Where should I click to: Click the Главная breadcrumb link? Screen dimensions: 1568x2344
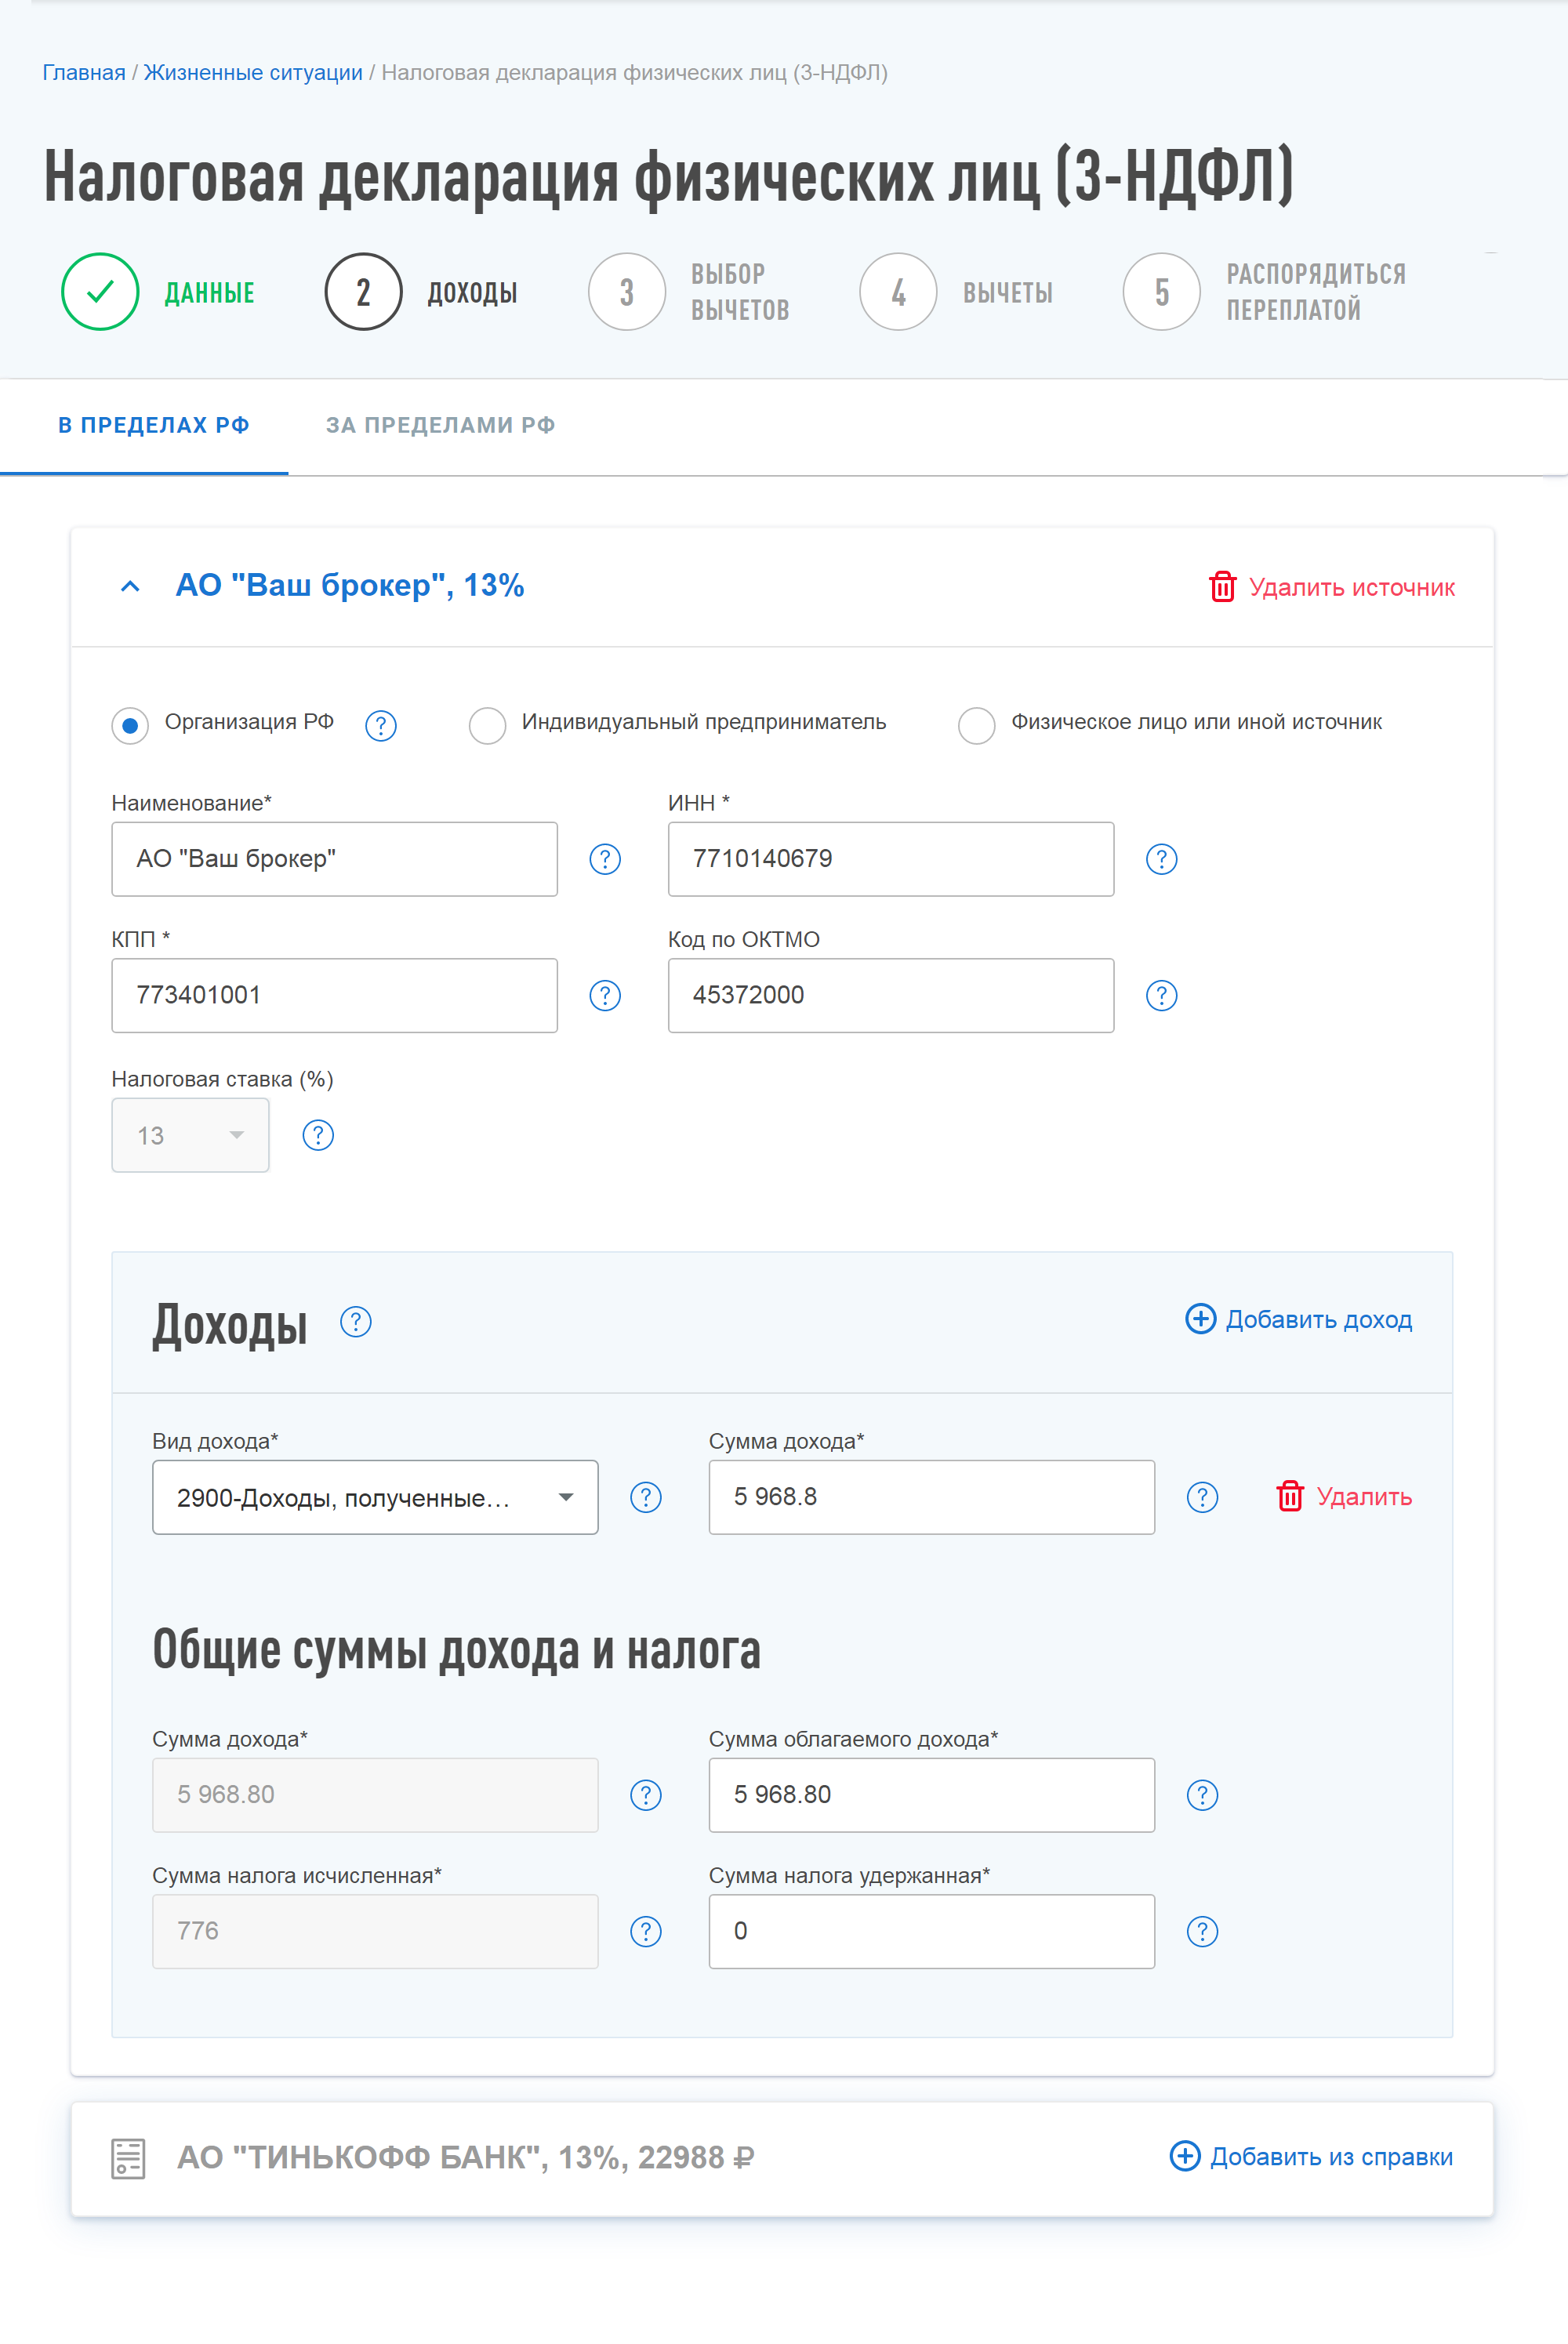tap(84, 73)
